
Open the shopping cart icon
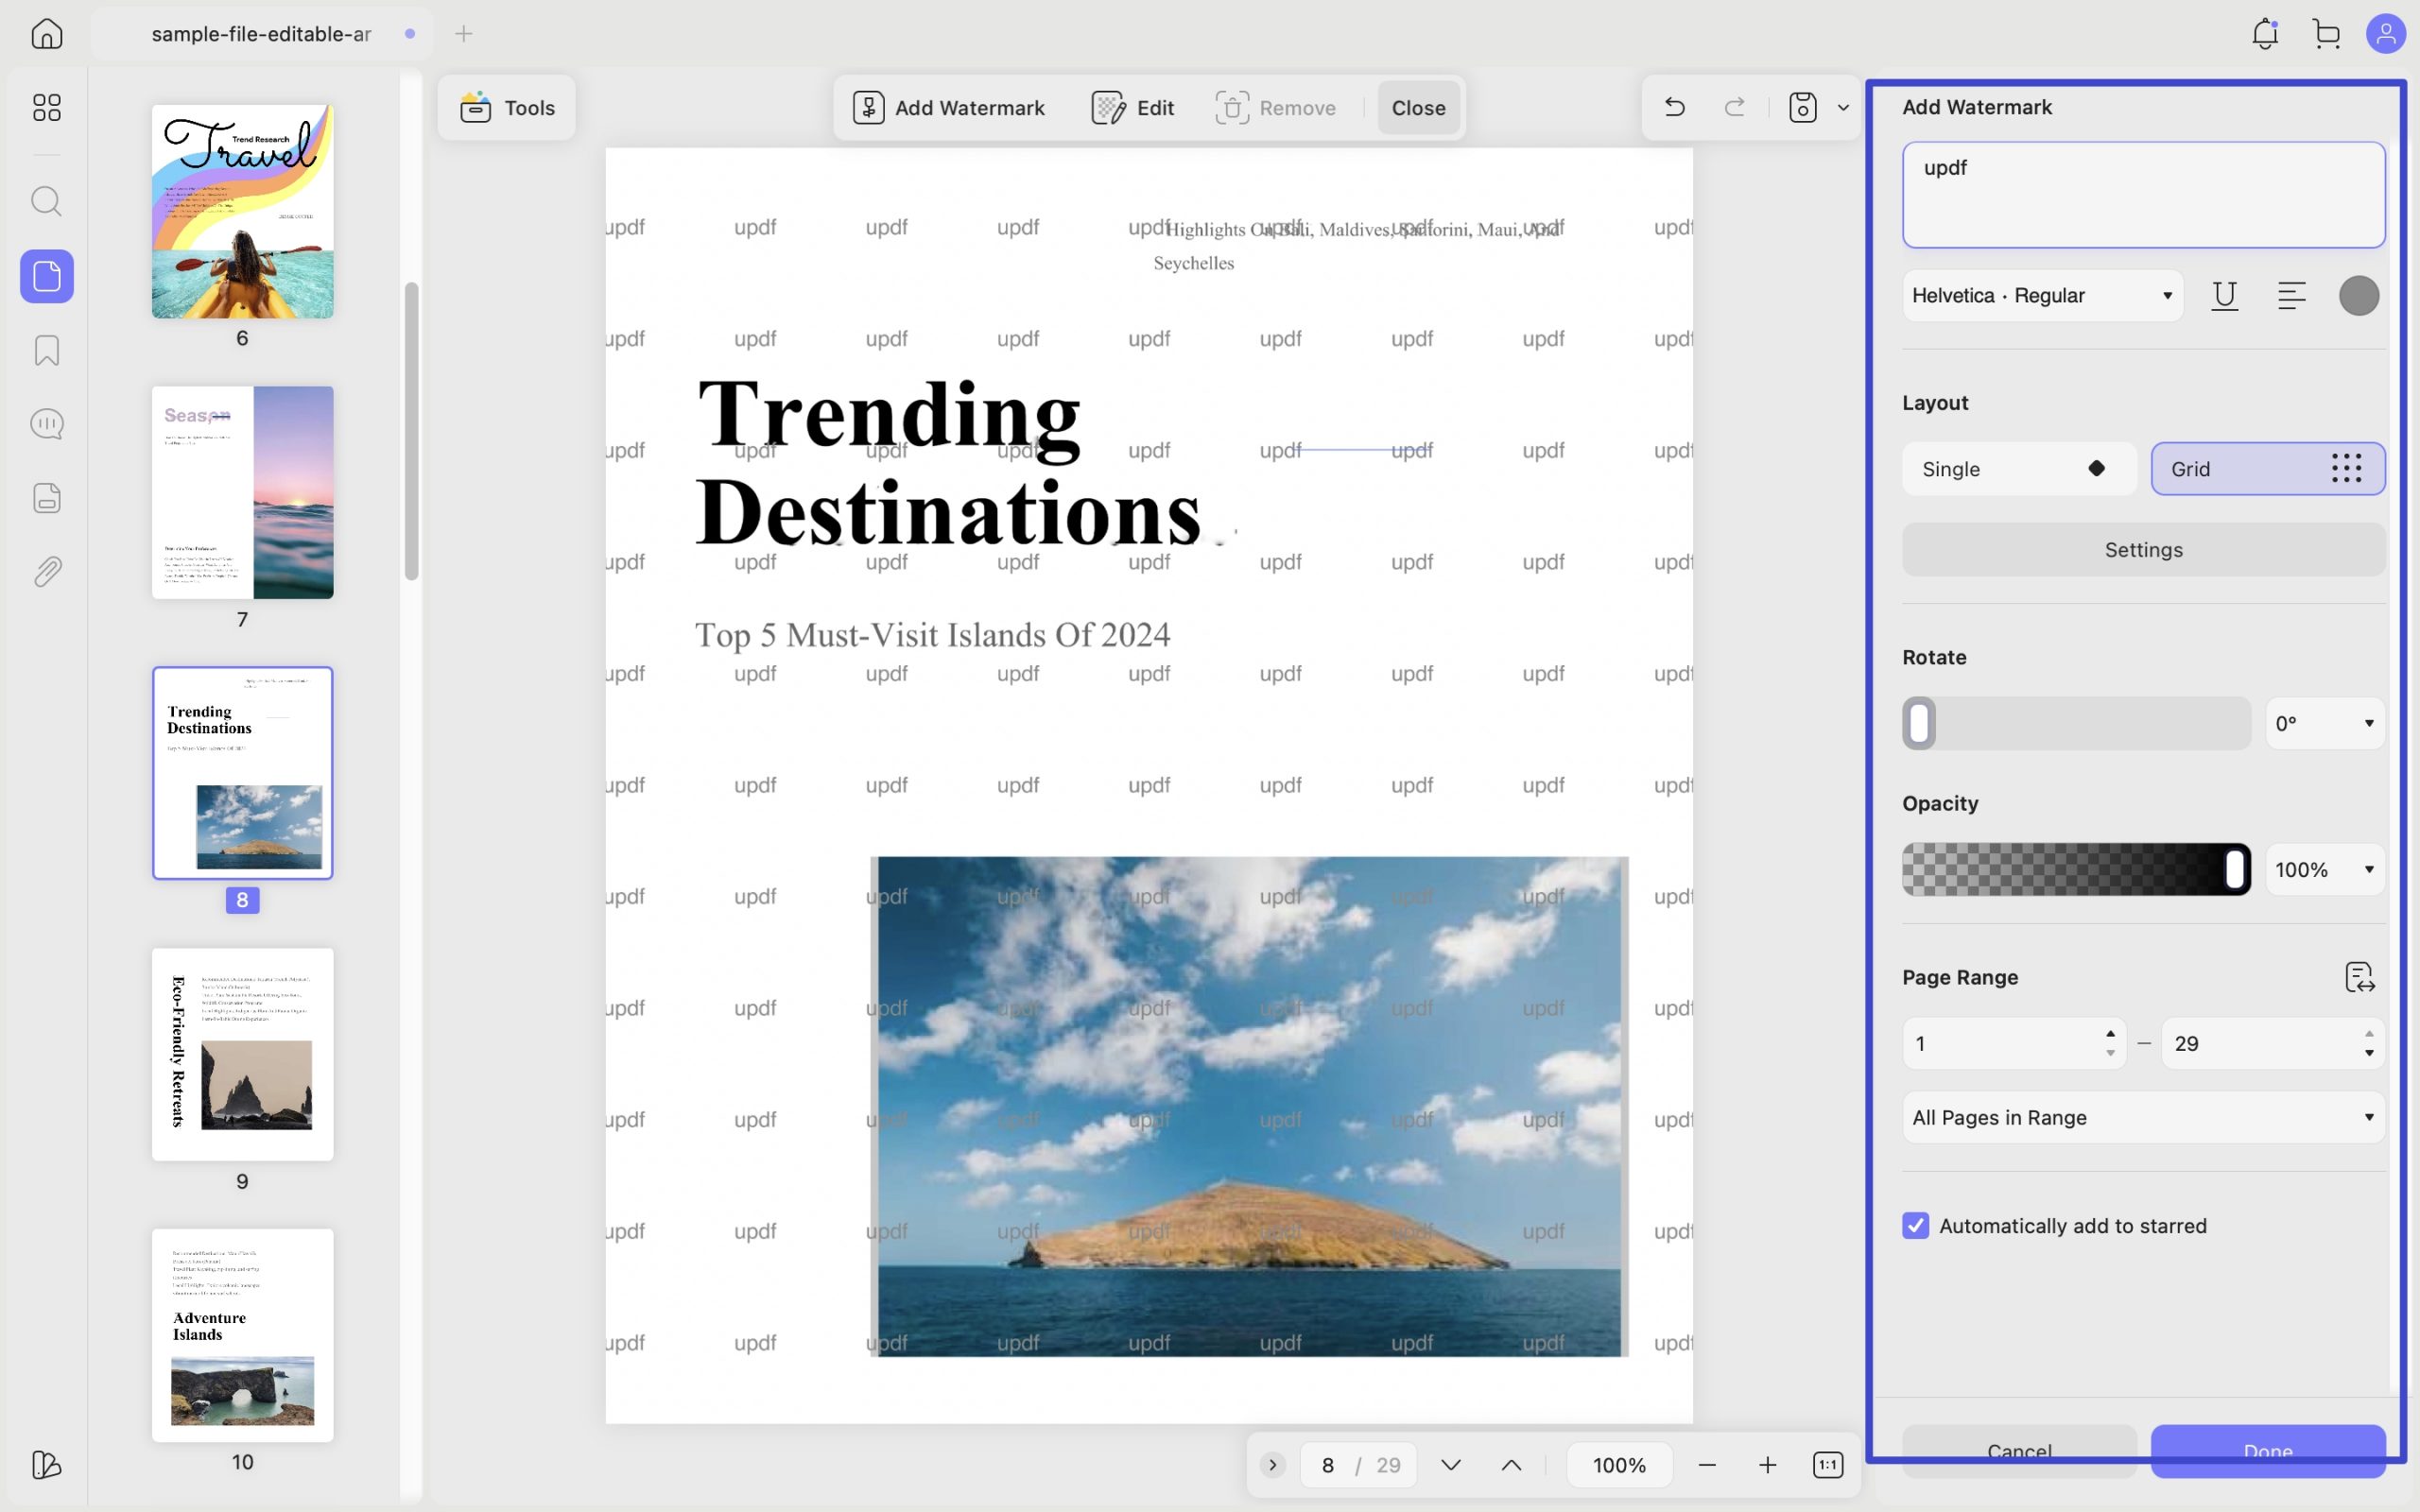coord(2326,34)
